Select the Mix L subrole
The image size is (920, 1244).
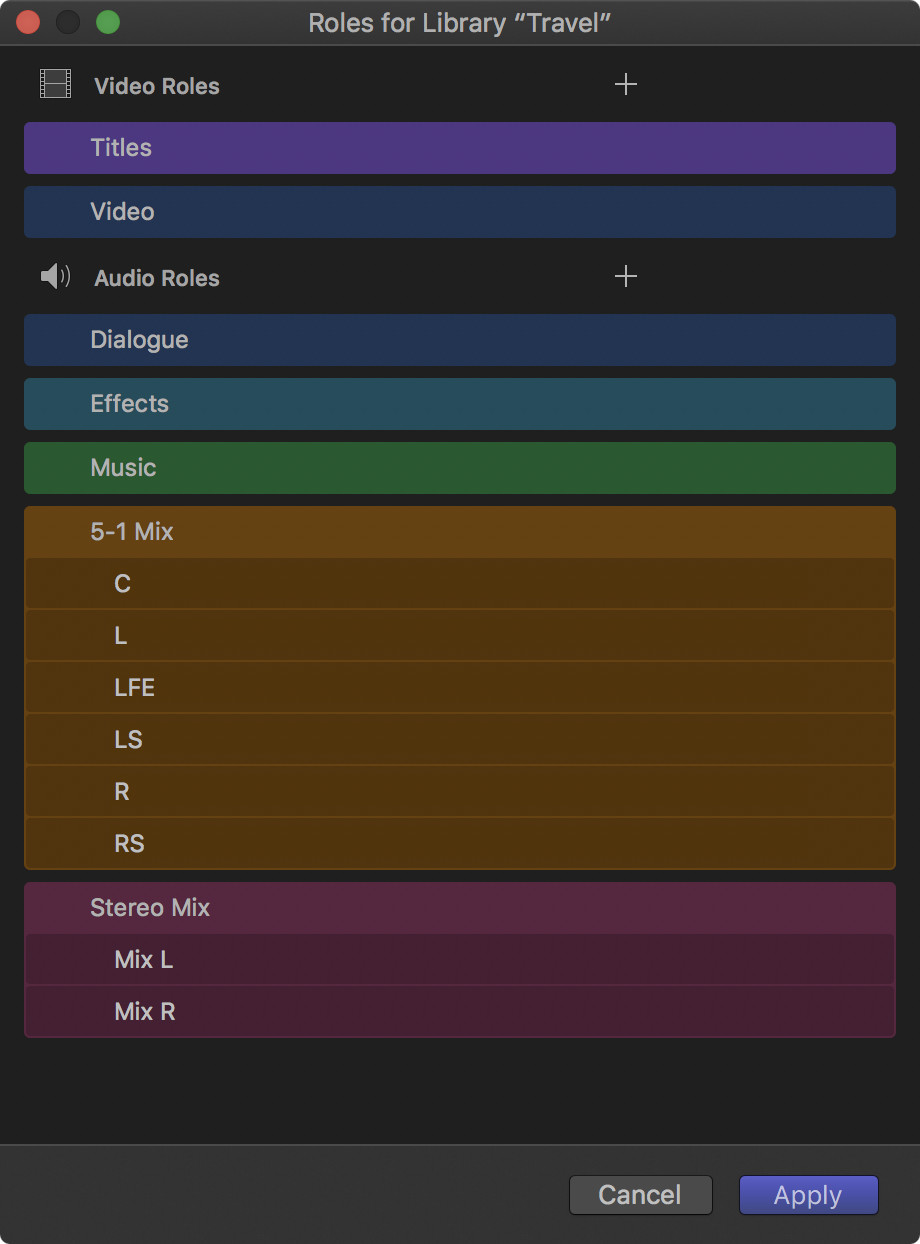[x=460, y=959]
